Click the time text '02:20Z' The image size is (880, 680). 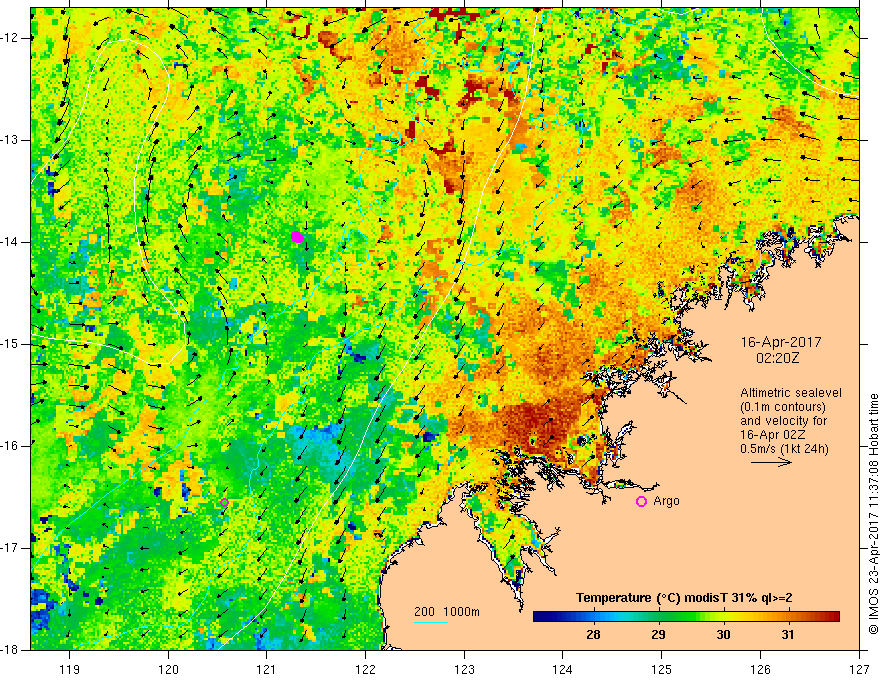(777, 358)
